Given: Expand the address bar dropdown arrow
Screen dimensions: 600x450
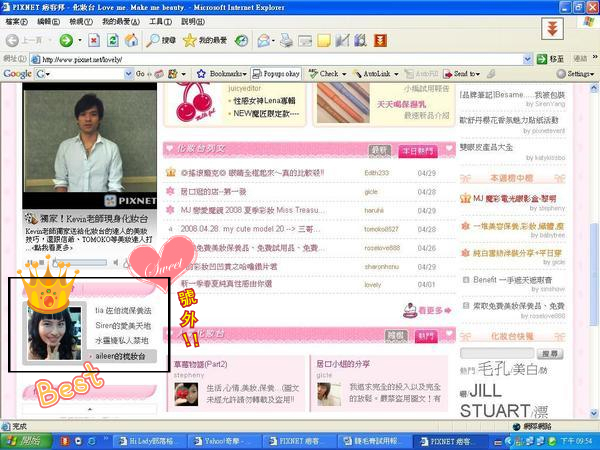Looking at the screenshot, I should pos(527,59).
